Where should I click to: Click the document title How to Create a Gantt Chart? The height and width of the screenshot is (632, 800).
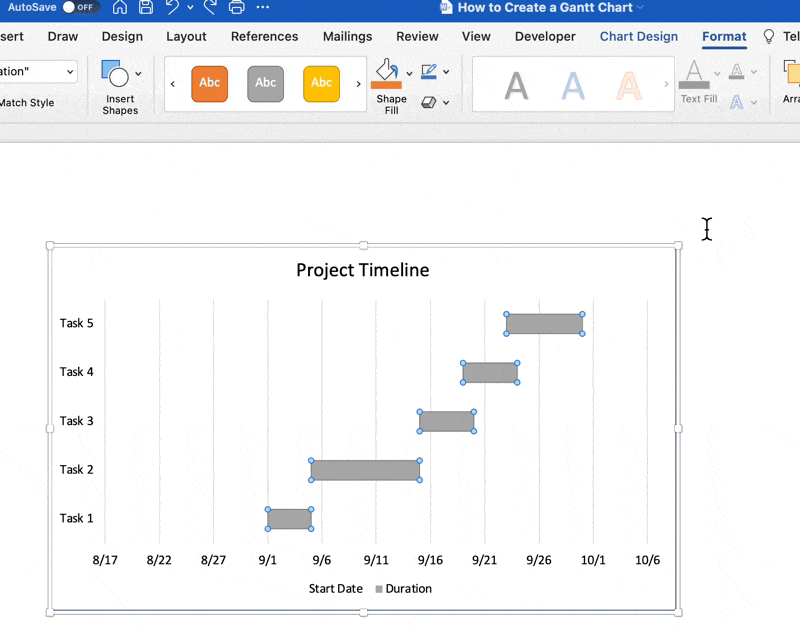click(x=545, y=8)
